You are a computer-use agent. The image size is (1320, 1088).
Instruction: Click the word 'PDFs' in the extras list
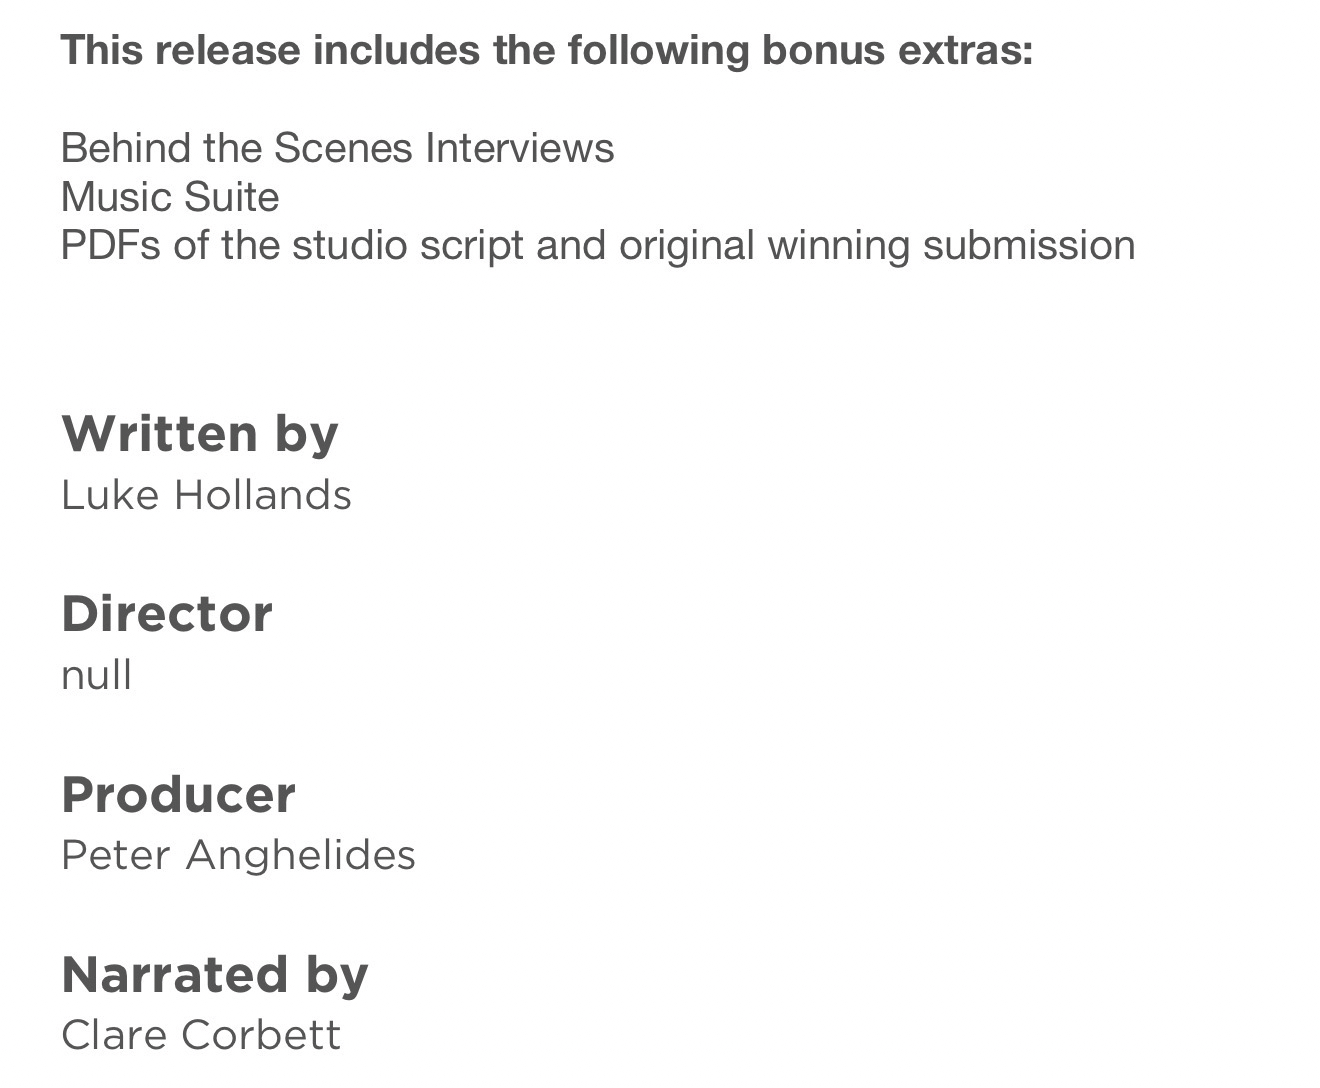(x=110, y=245)
